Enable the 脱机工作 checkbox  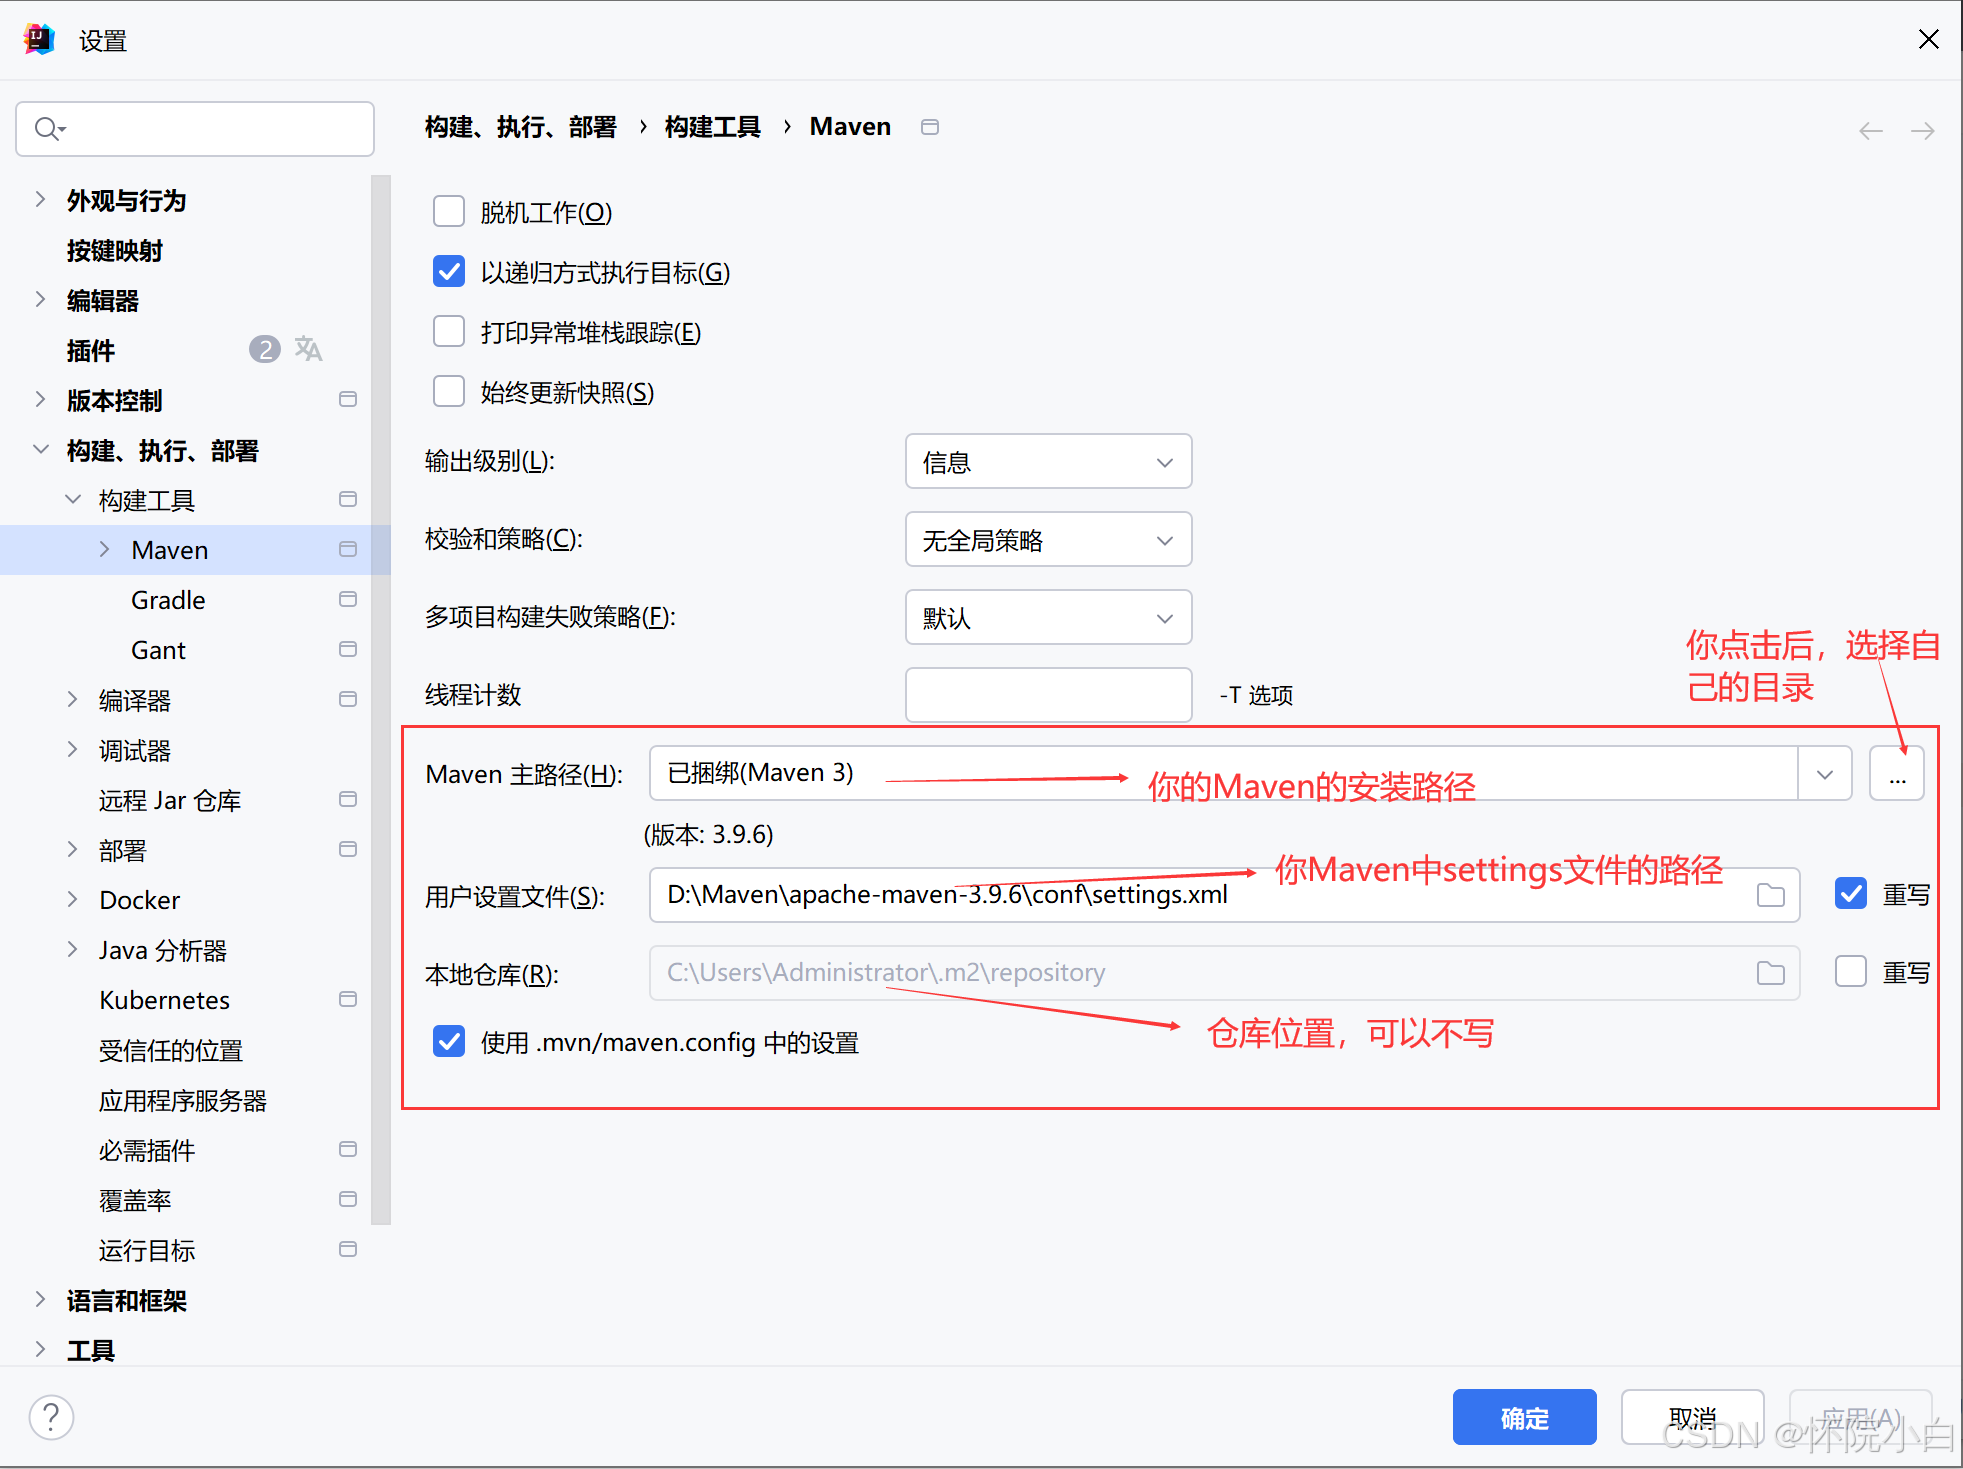click(x=449, y=212)
